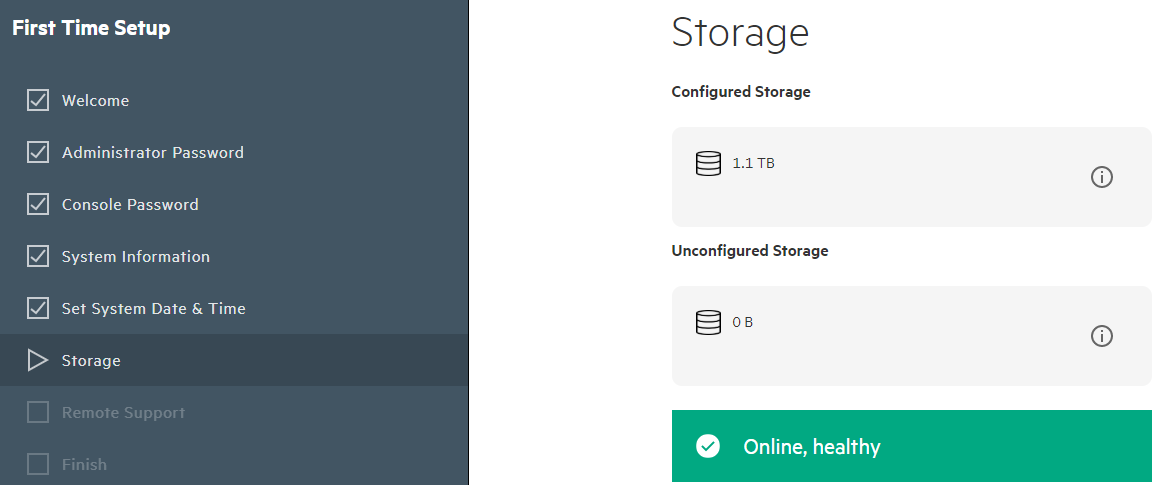Toggle the Console Password checkbox
The height and width of the screenshot is (485, 1155).
click(x=38, y=204)
